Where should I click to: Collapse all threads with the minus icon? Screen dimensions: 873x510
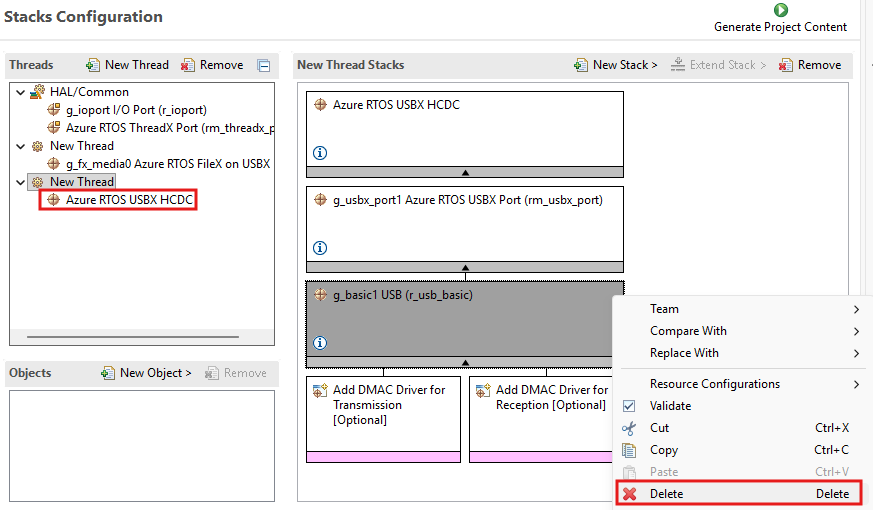point(264,66)
